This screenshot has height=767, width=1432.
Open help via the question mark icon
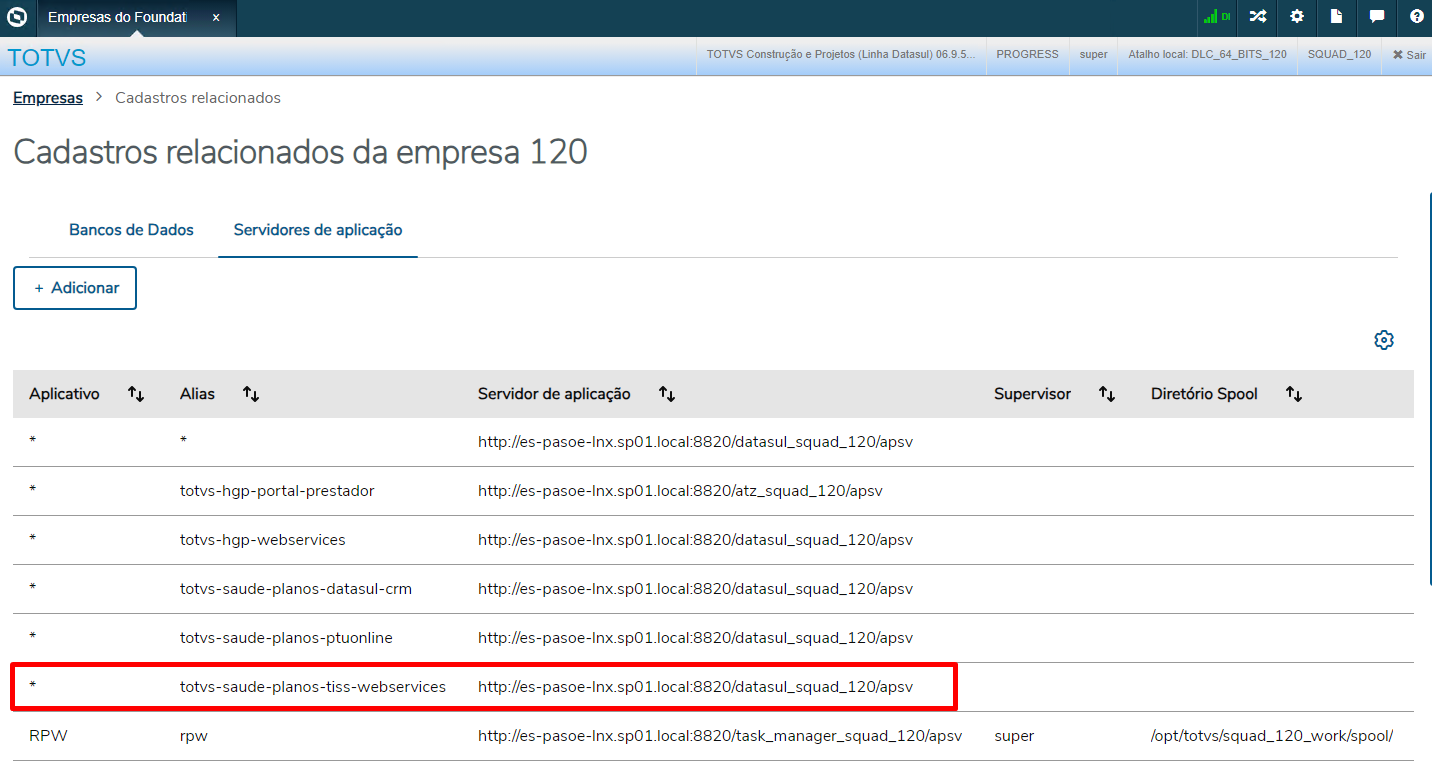(1416, 17)
